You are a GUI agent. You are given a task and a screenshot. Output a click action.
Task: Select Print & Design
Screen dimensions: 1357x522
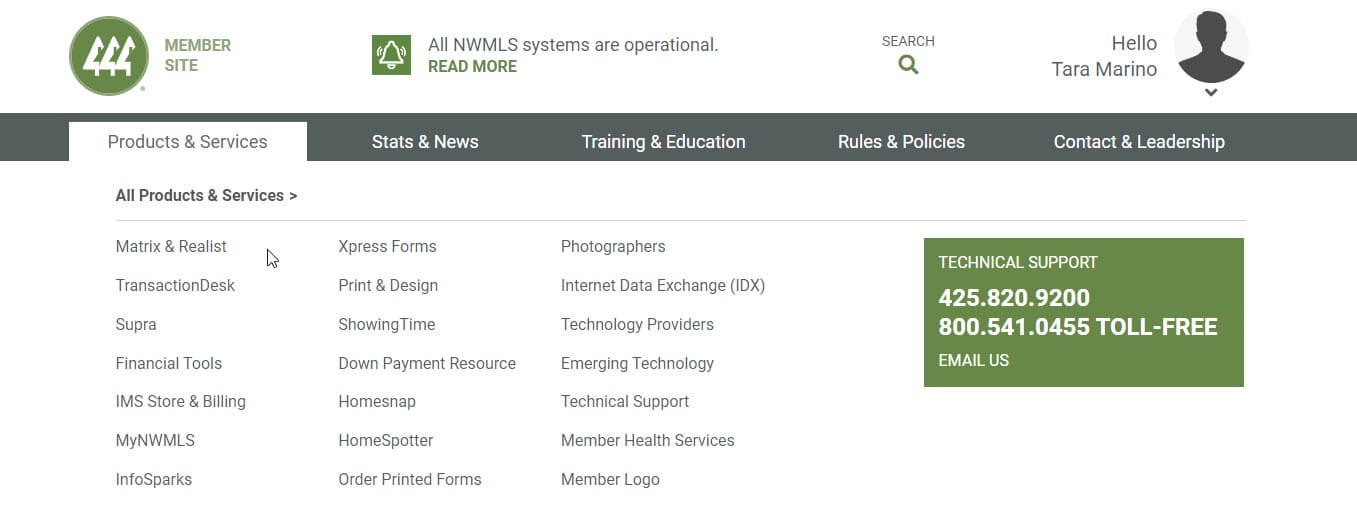pyautogui.click(x=388, y=285)
